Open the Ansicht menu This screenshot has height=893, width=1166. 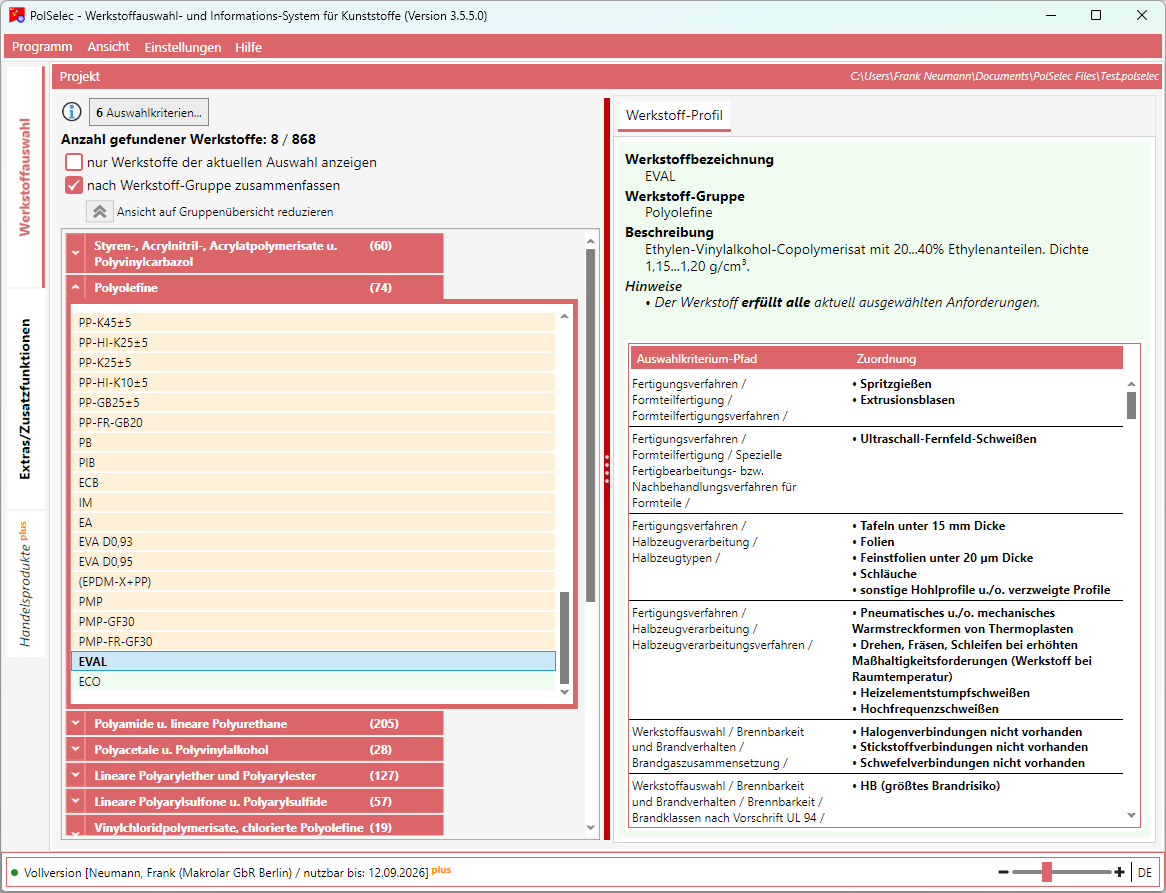click(109, 47)
